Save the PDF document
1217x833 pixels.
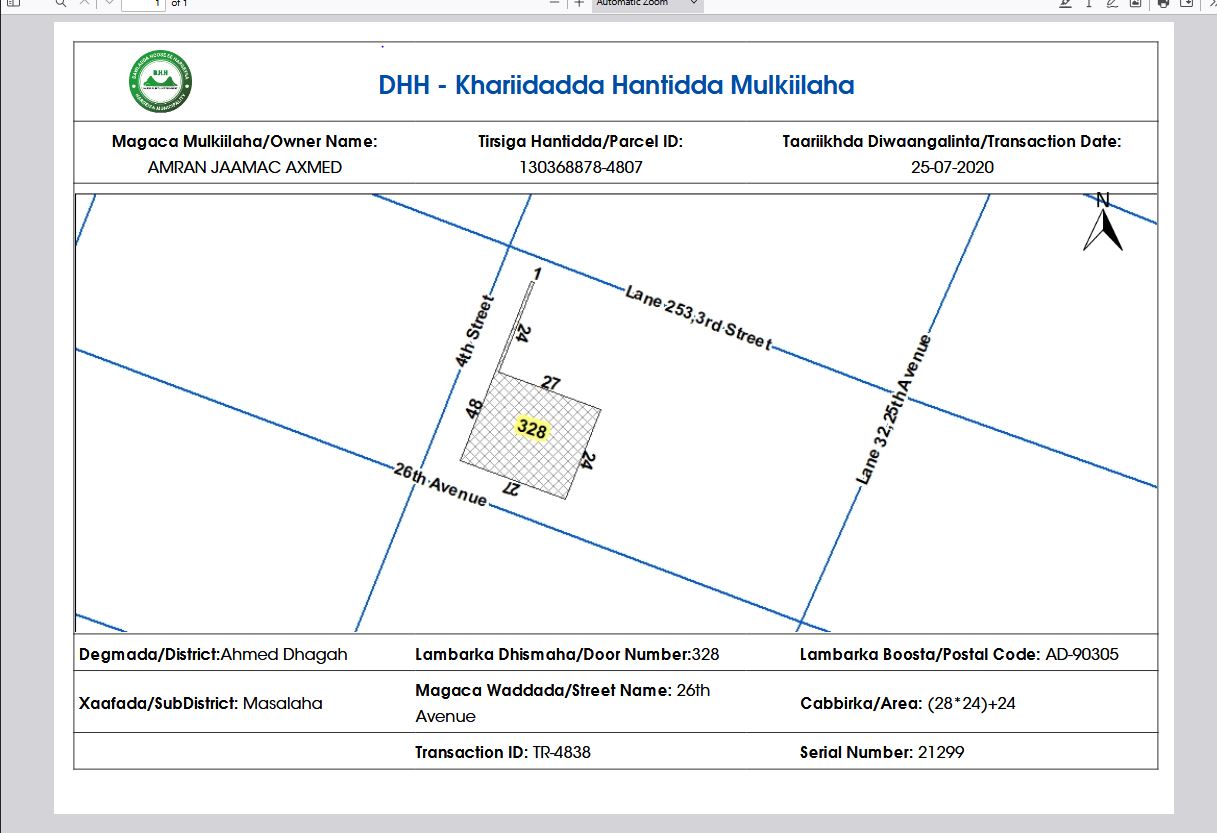(1187, 3)
